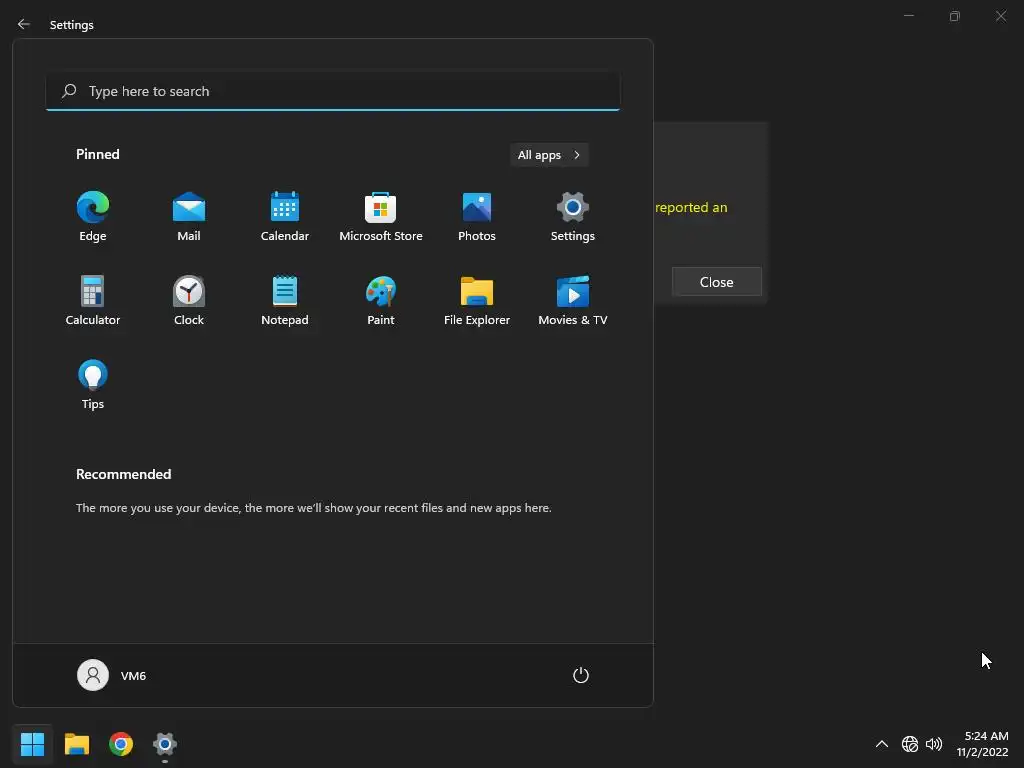Open pinned Settings app in Start
Screen dimensions: 1024x768
point(573,216)
